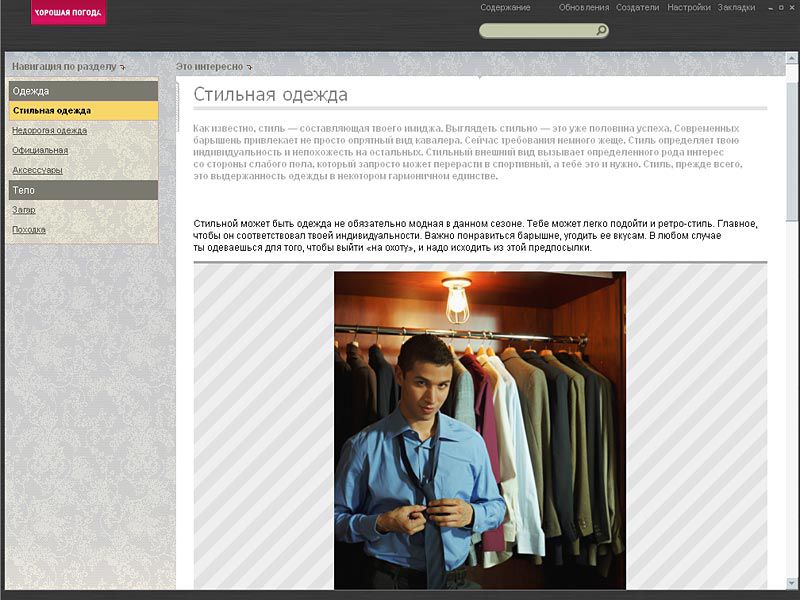Open the Аксессуары link
This screenshot has height=600, width=800.
[x=37, y=170]
